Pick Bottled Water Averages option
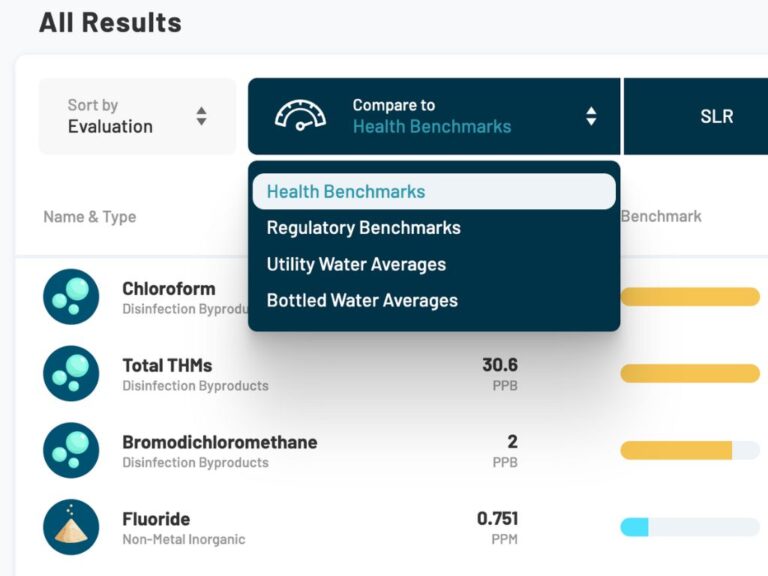The image size is (768, 576). point(362,300)
